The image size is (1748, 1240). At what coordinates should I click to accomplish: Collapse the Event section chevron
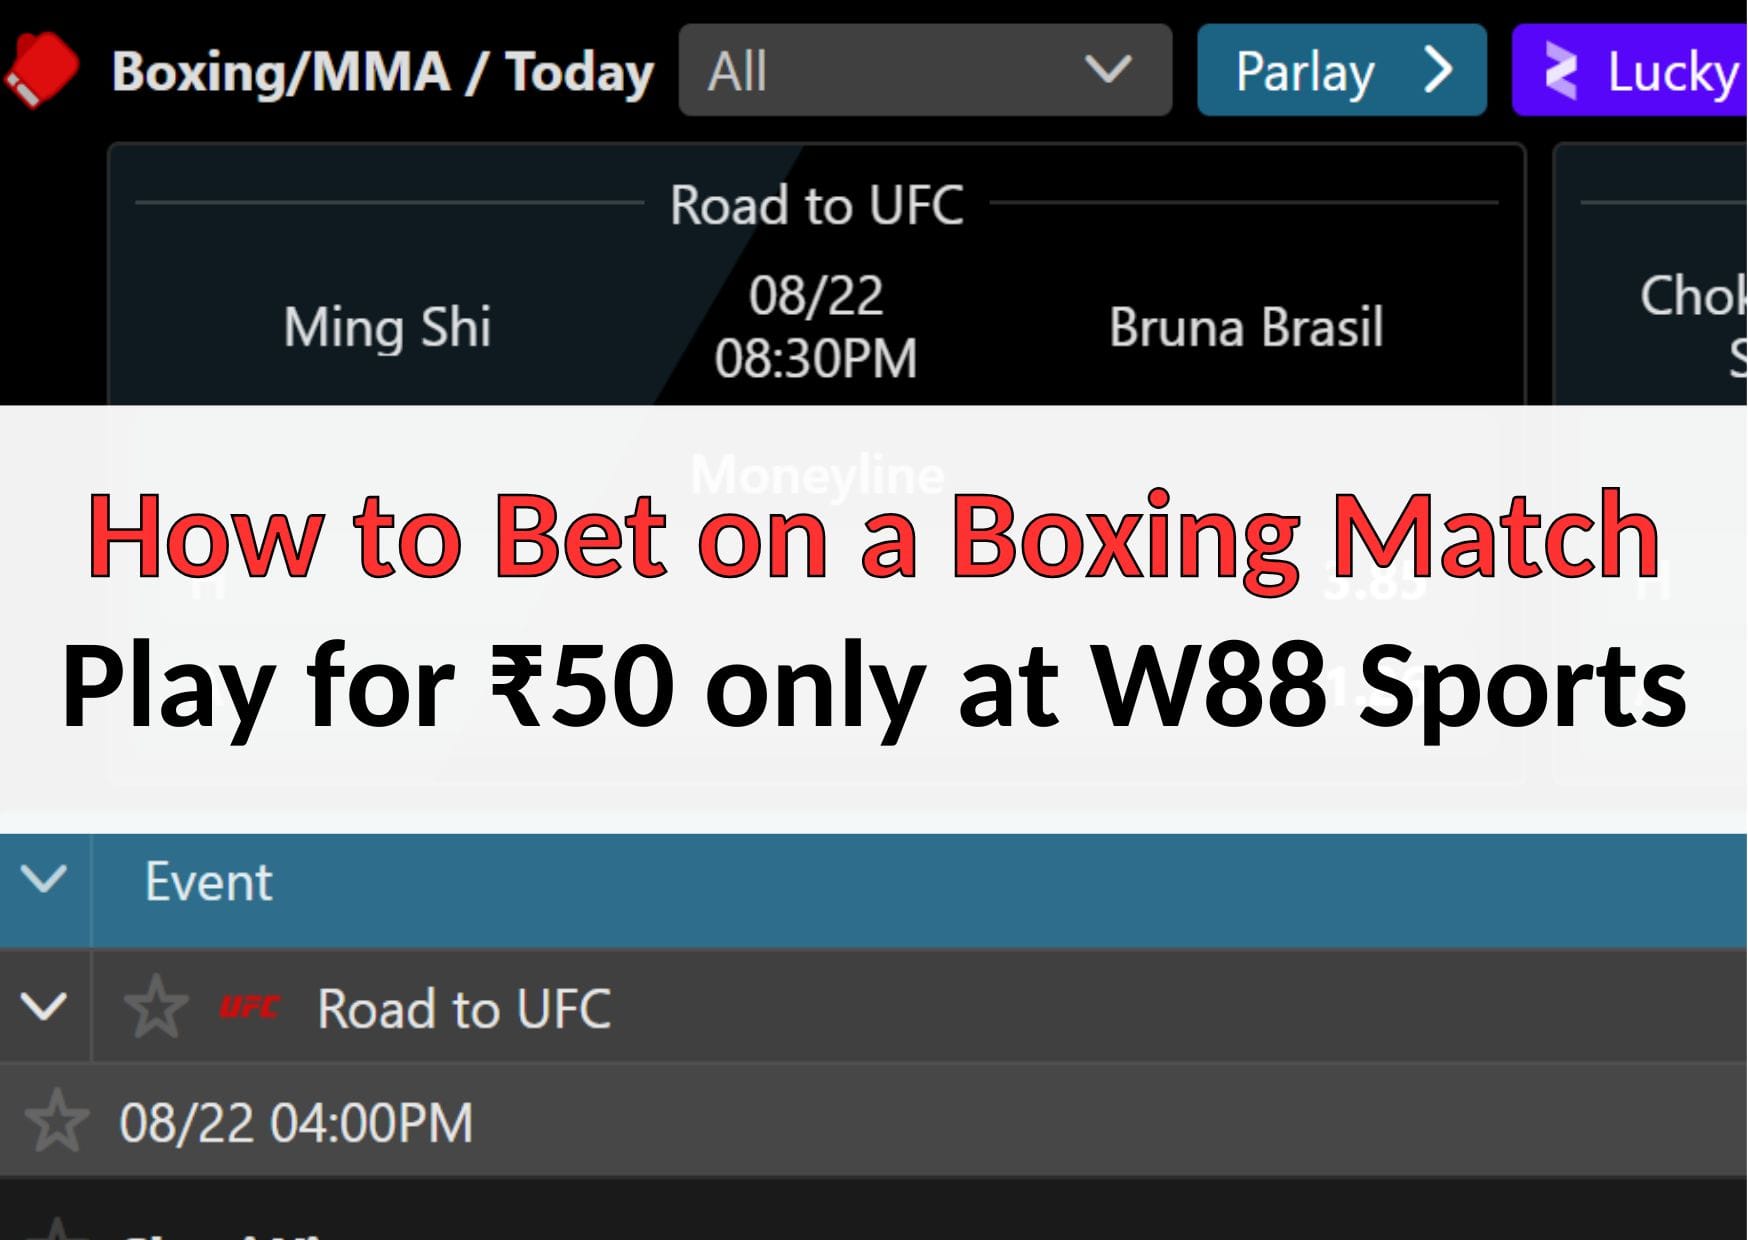(x=42, y=881)
